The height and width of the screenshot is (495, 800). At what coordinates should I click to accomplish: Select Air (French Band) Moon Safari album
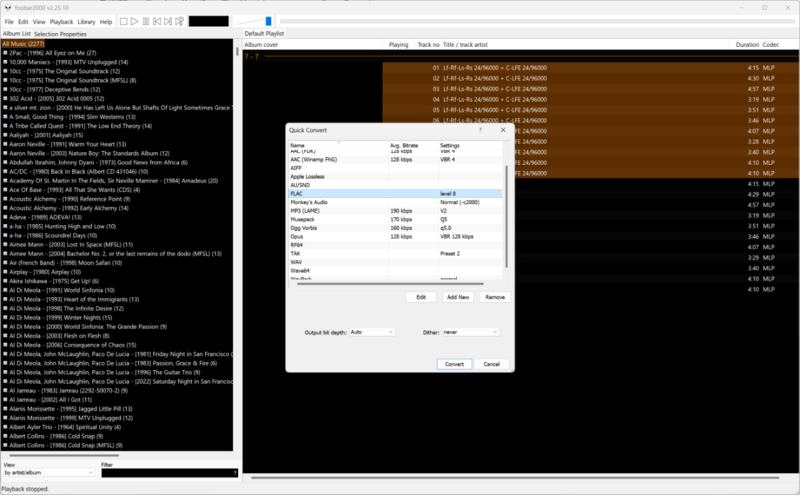tap(66, 263)
